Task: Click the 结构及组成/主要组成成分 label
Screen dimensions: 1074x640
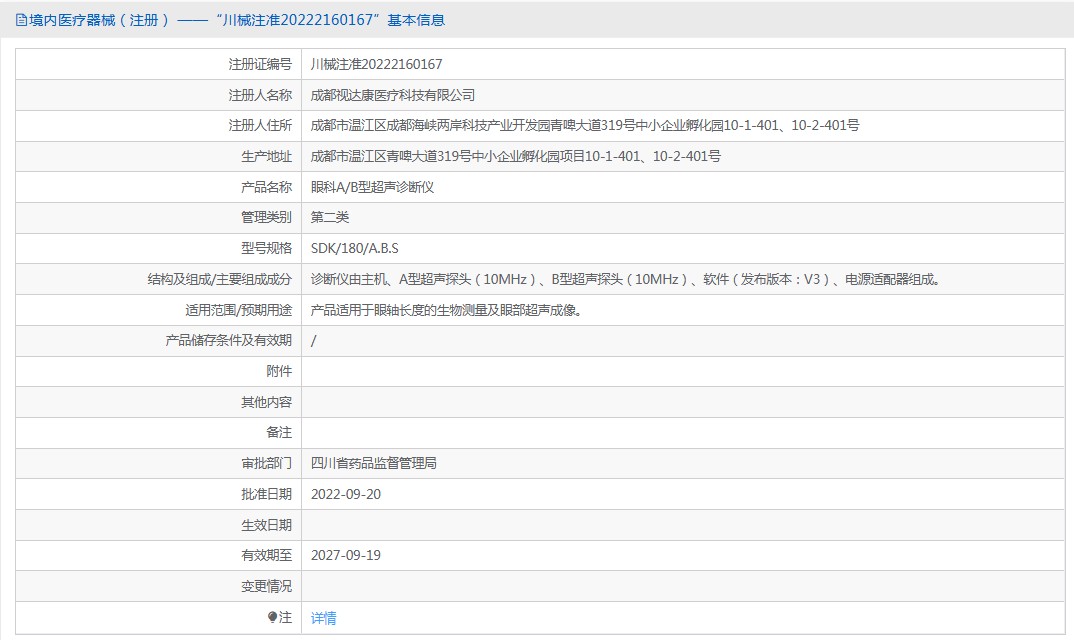Action: pos(220,279)
